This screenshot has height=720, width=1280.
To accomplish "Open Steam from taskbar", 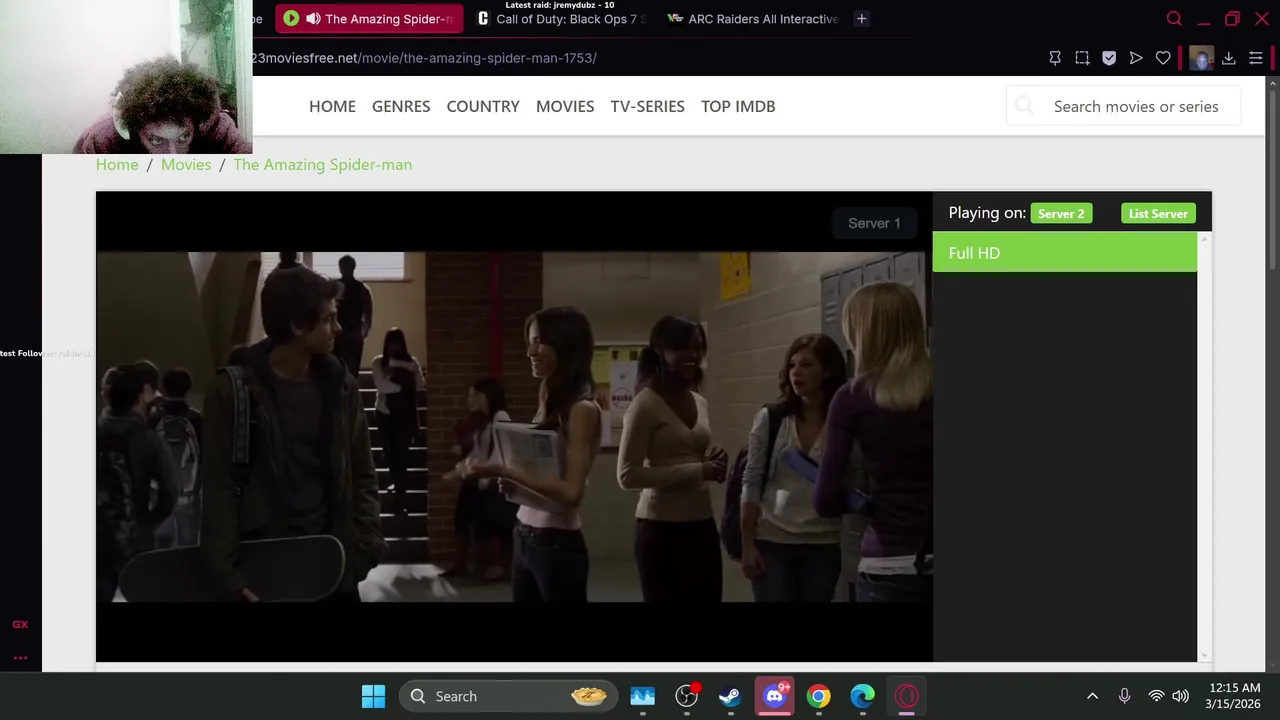I will click(730, 696).
